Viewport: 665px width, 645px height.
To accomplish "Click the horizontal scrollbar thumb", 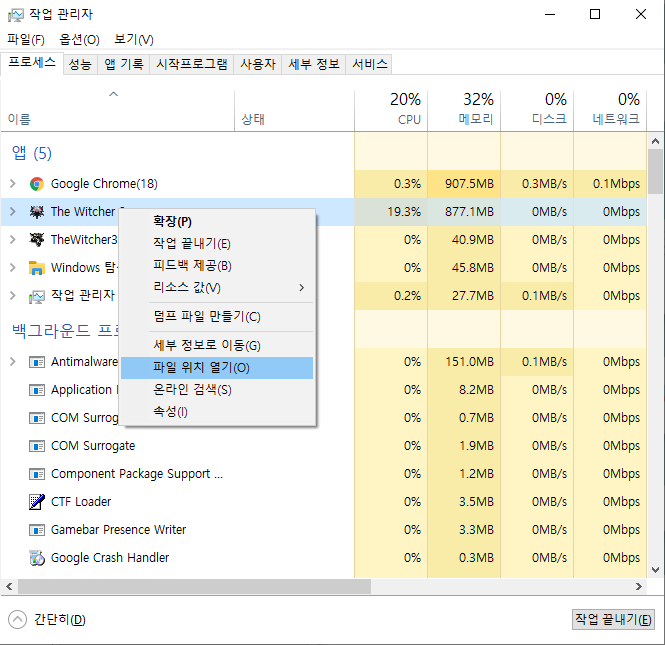I will coord(194,586).
